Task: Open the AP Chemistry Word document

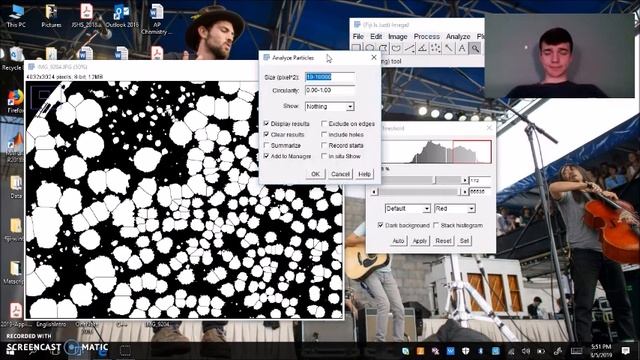Action: (156, 18)
